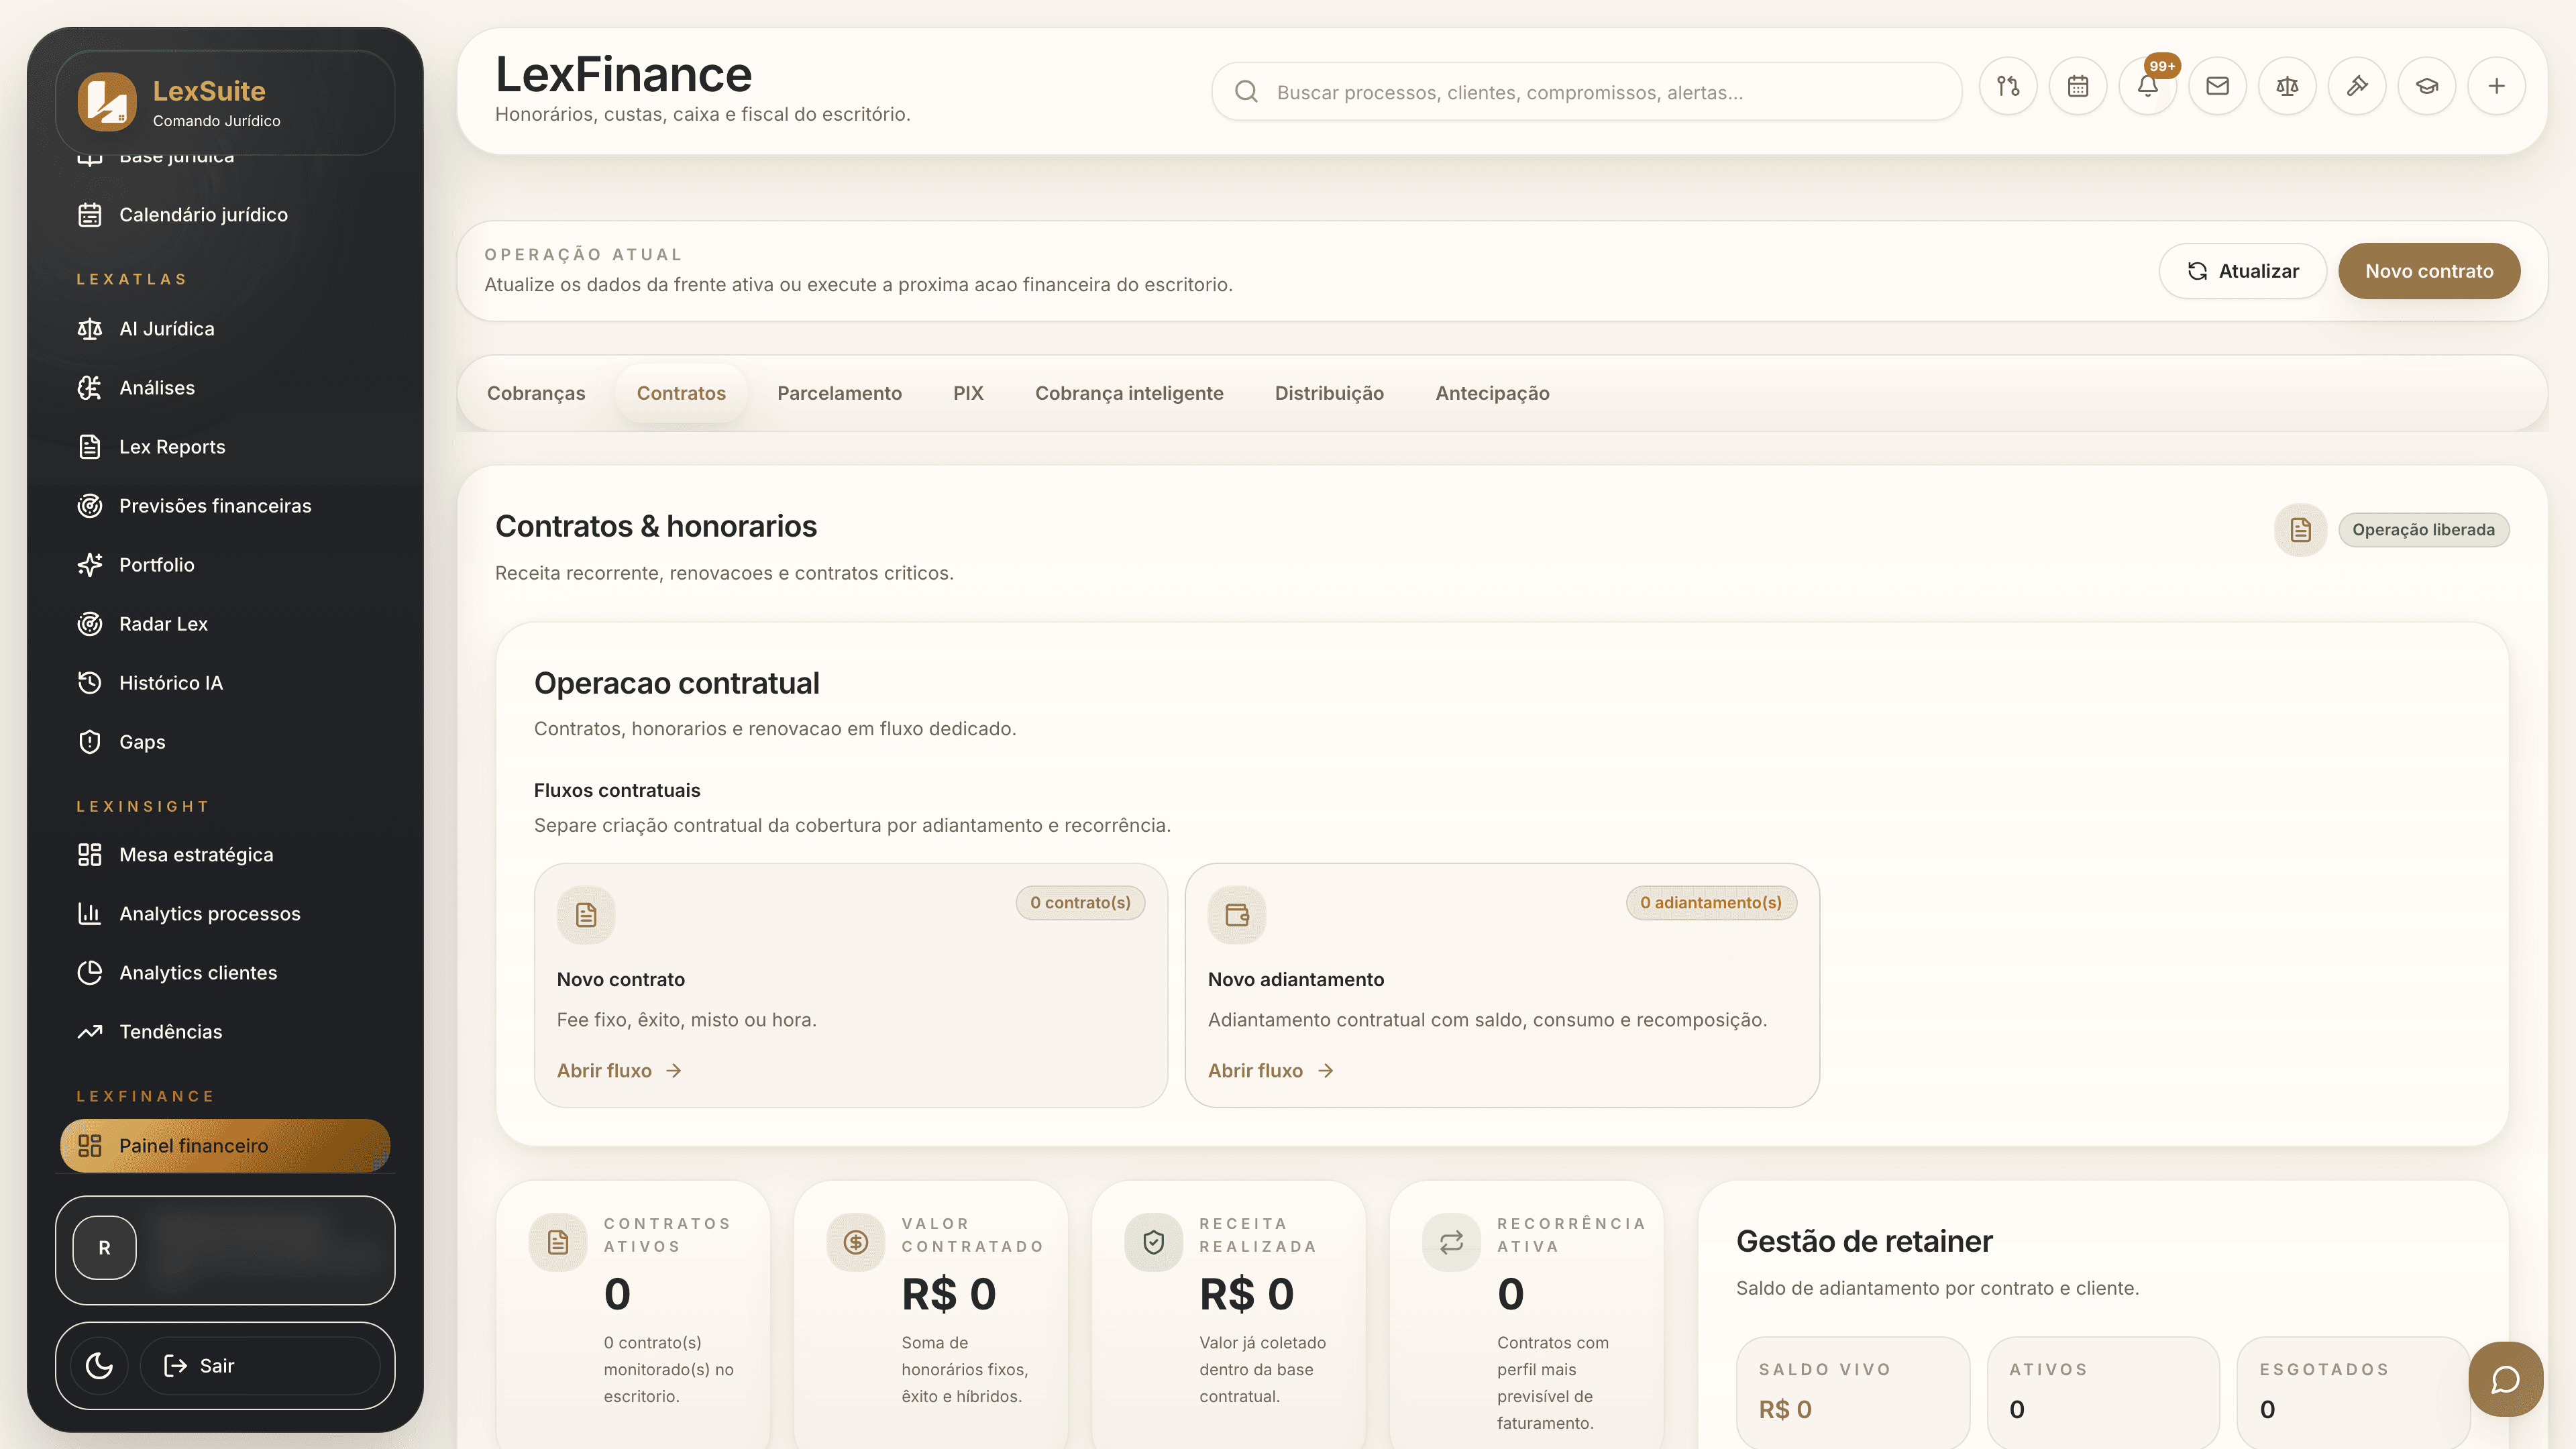Expand the 0 contrato(s) counter pill
Viewport: 2576px width, 1449px height.
point(1080,902)
